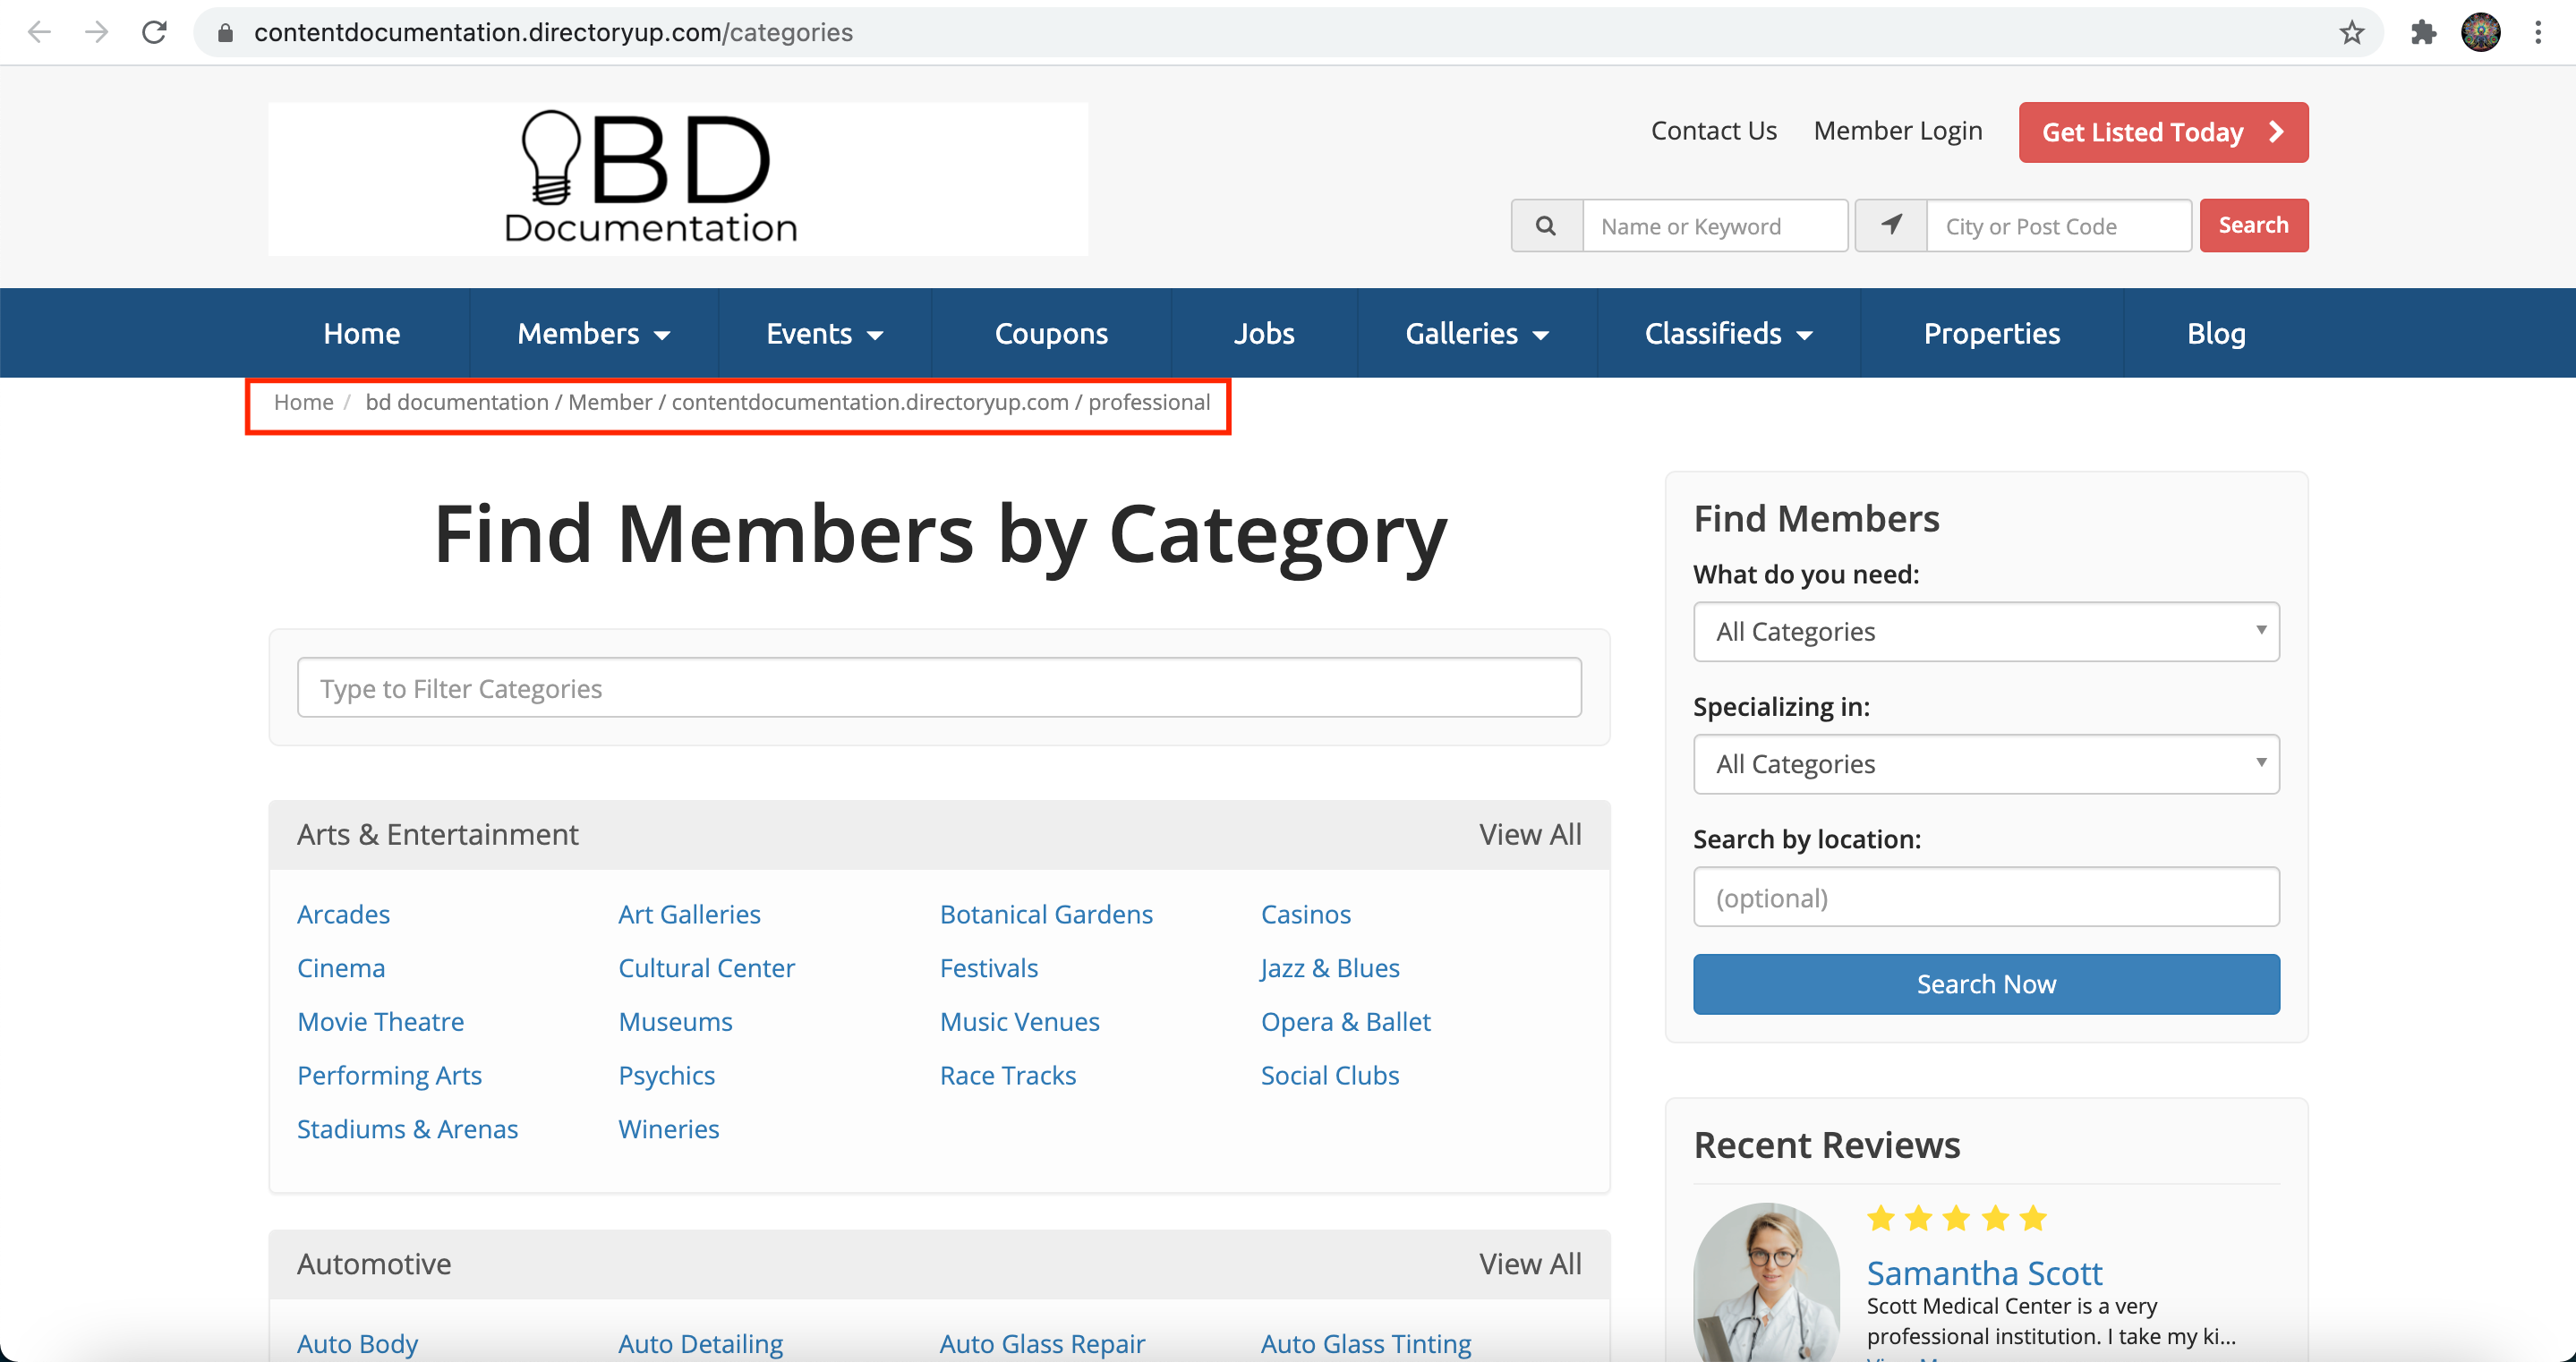The width and height of the screenshot is (2576, 1362).
Task: Click the browser reload icon
Action: [154, 32]
